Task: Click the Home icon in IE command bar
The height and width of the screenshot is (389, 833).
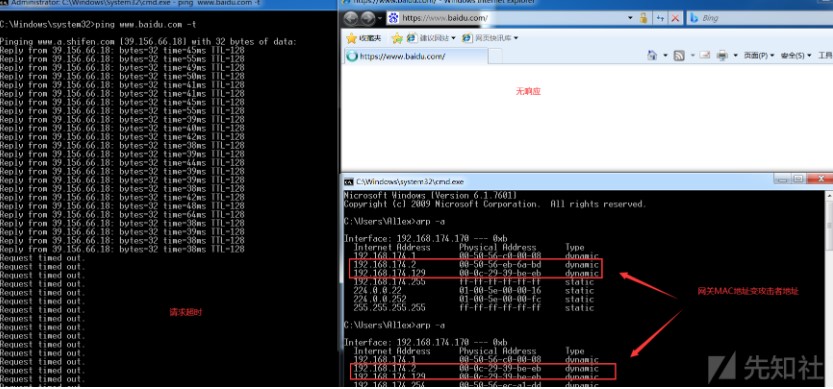Action: tap(652, 55)
